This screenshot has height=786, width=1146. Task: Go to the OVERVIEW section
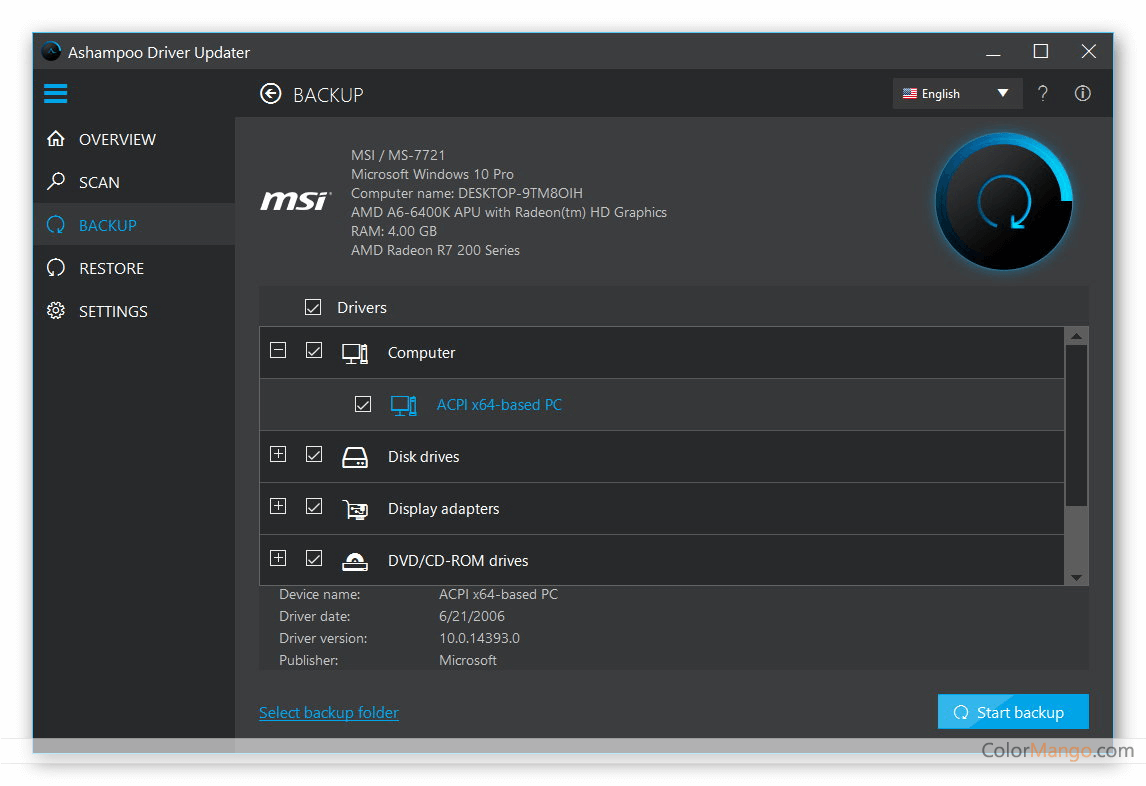117,139
